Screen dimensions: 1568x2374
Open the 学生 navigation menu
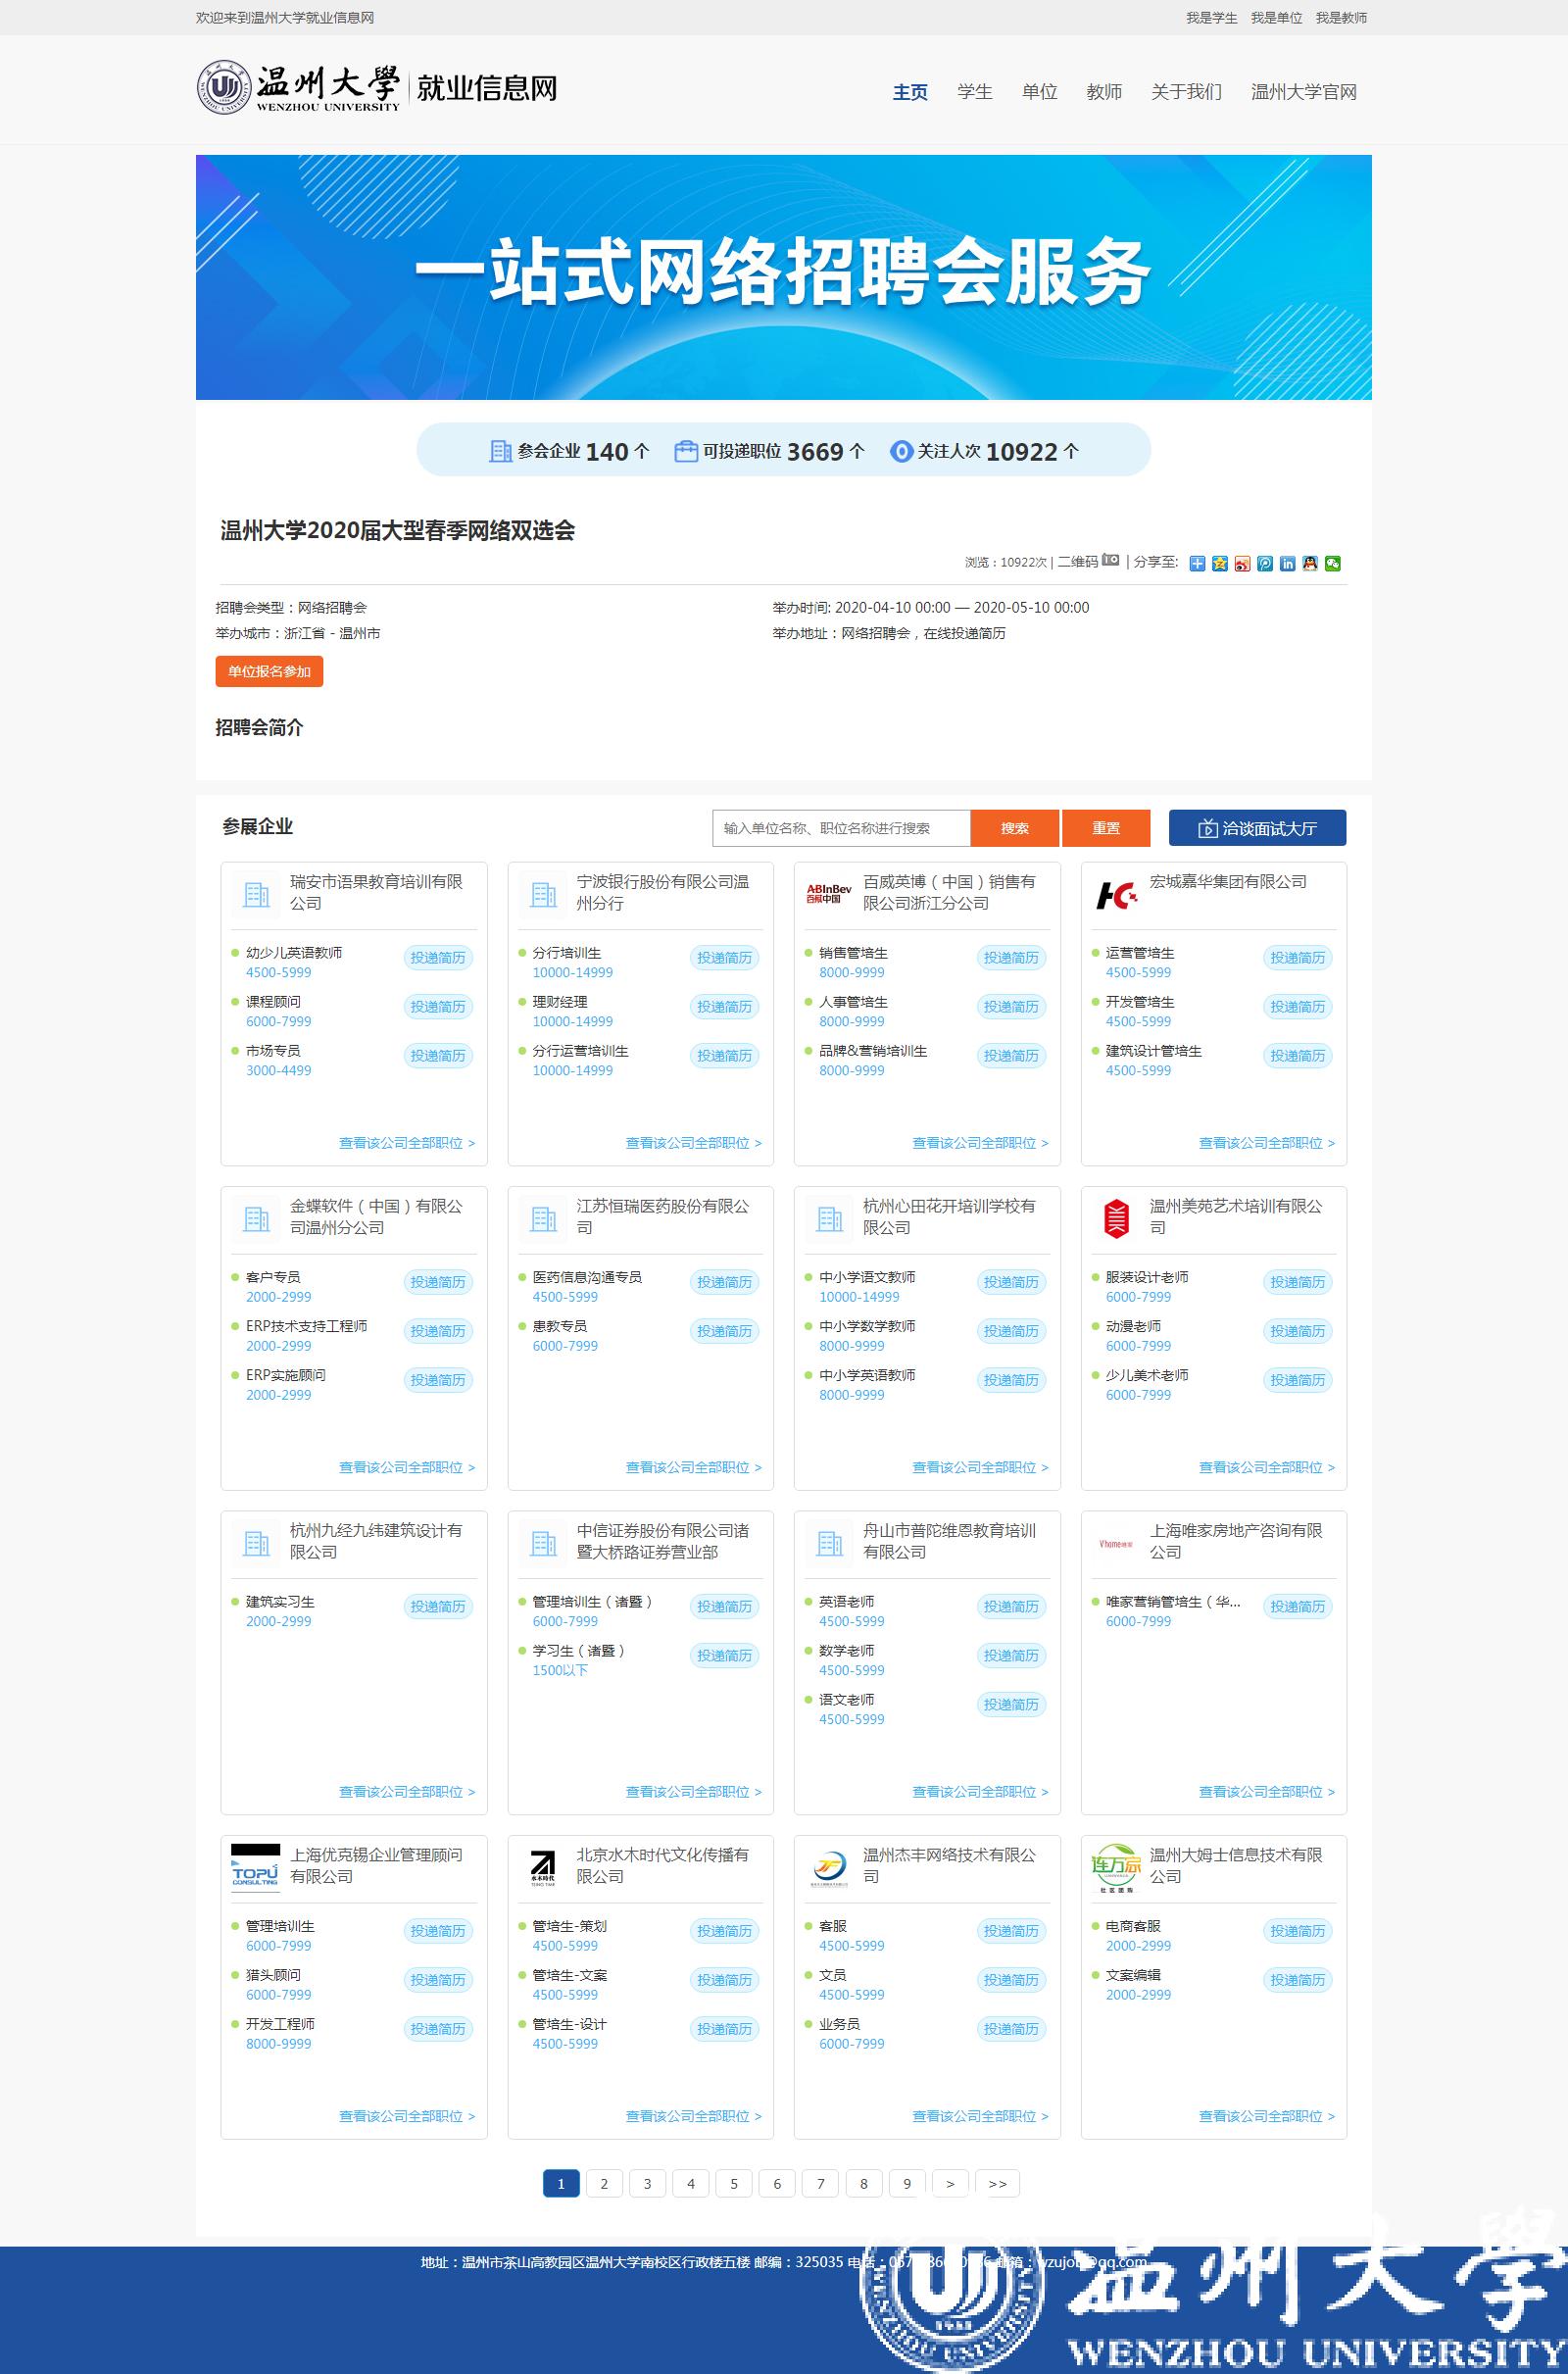click(x=974, y=92)
